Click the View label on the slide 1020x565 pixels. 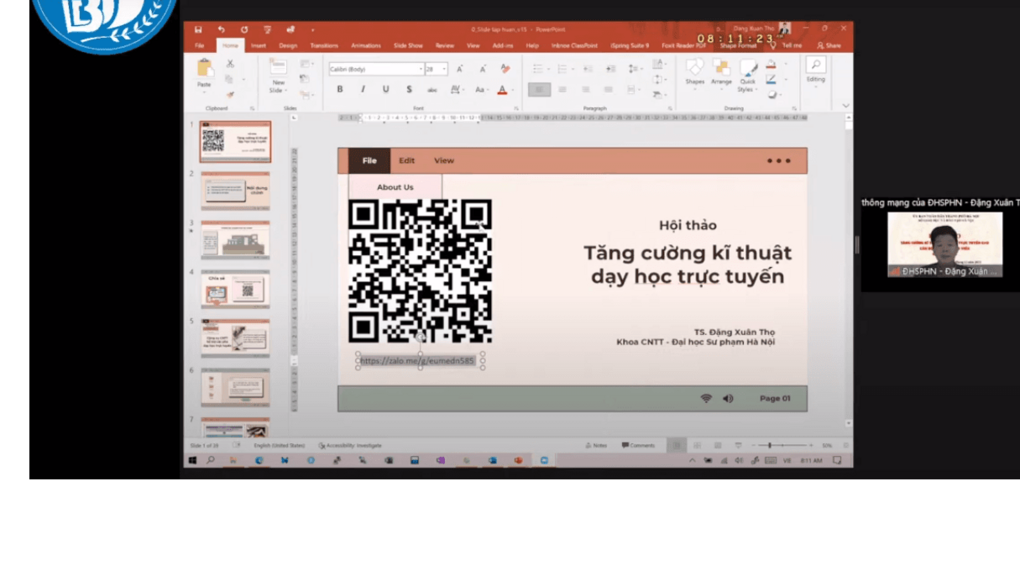(444, 161)
